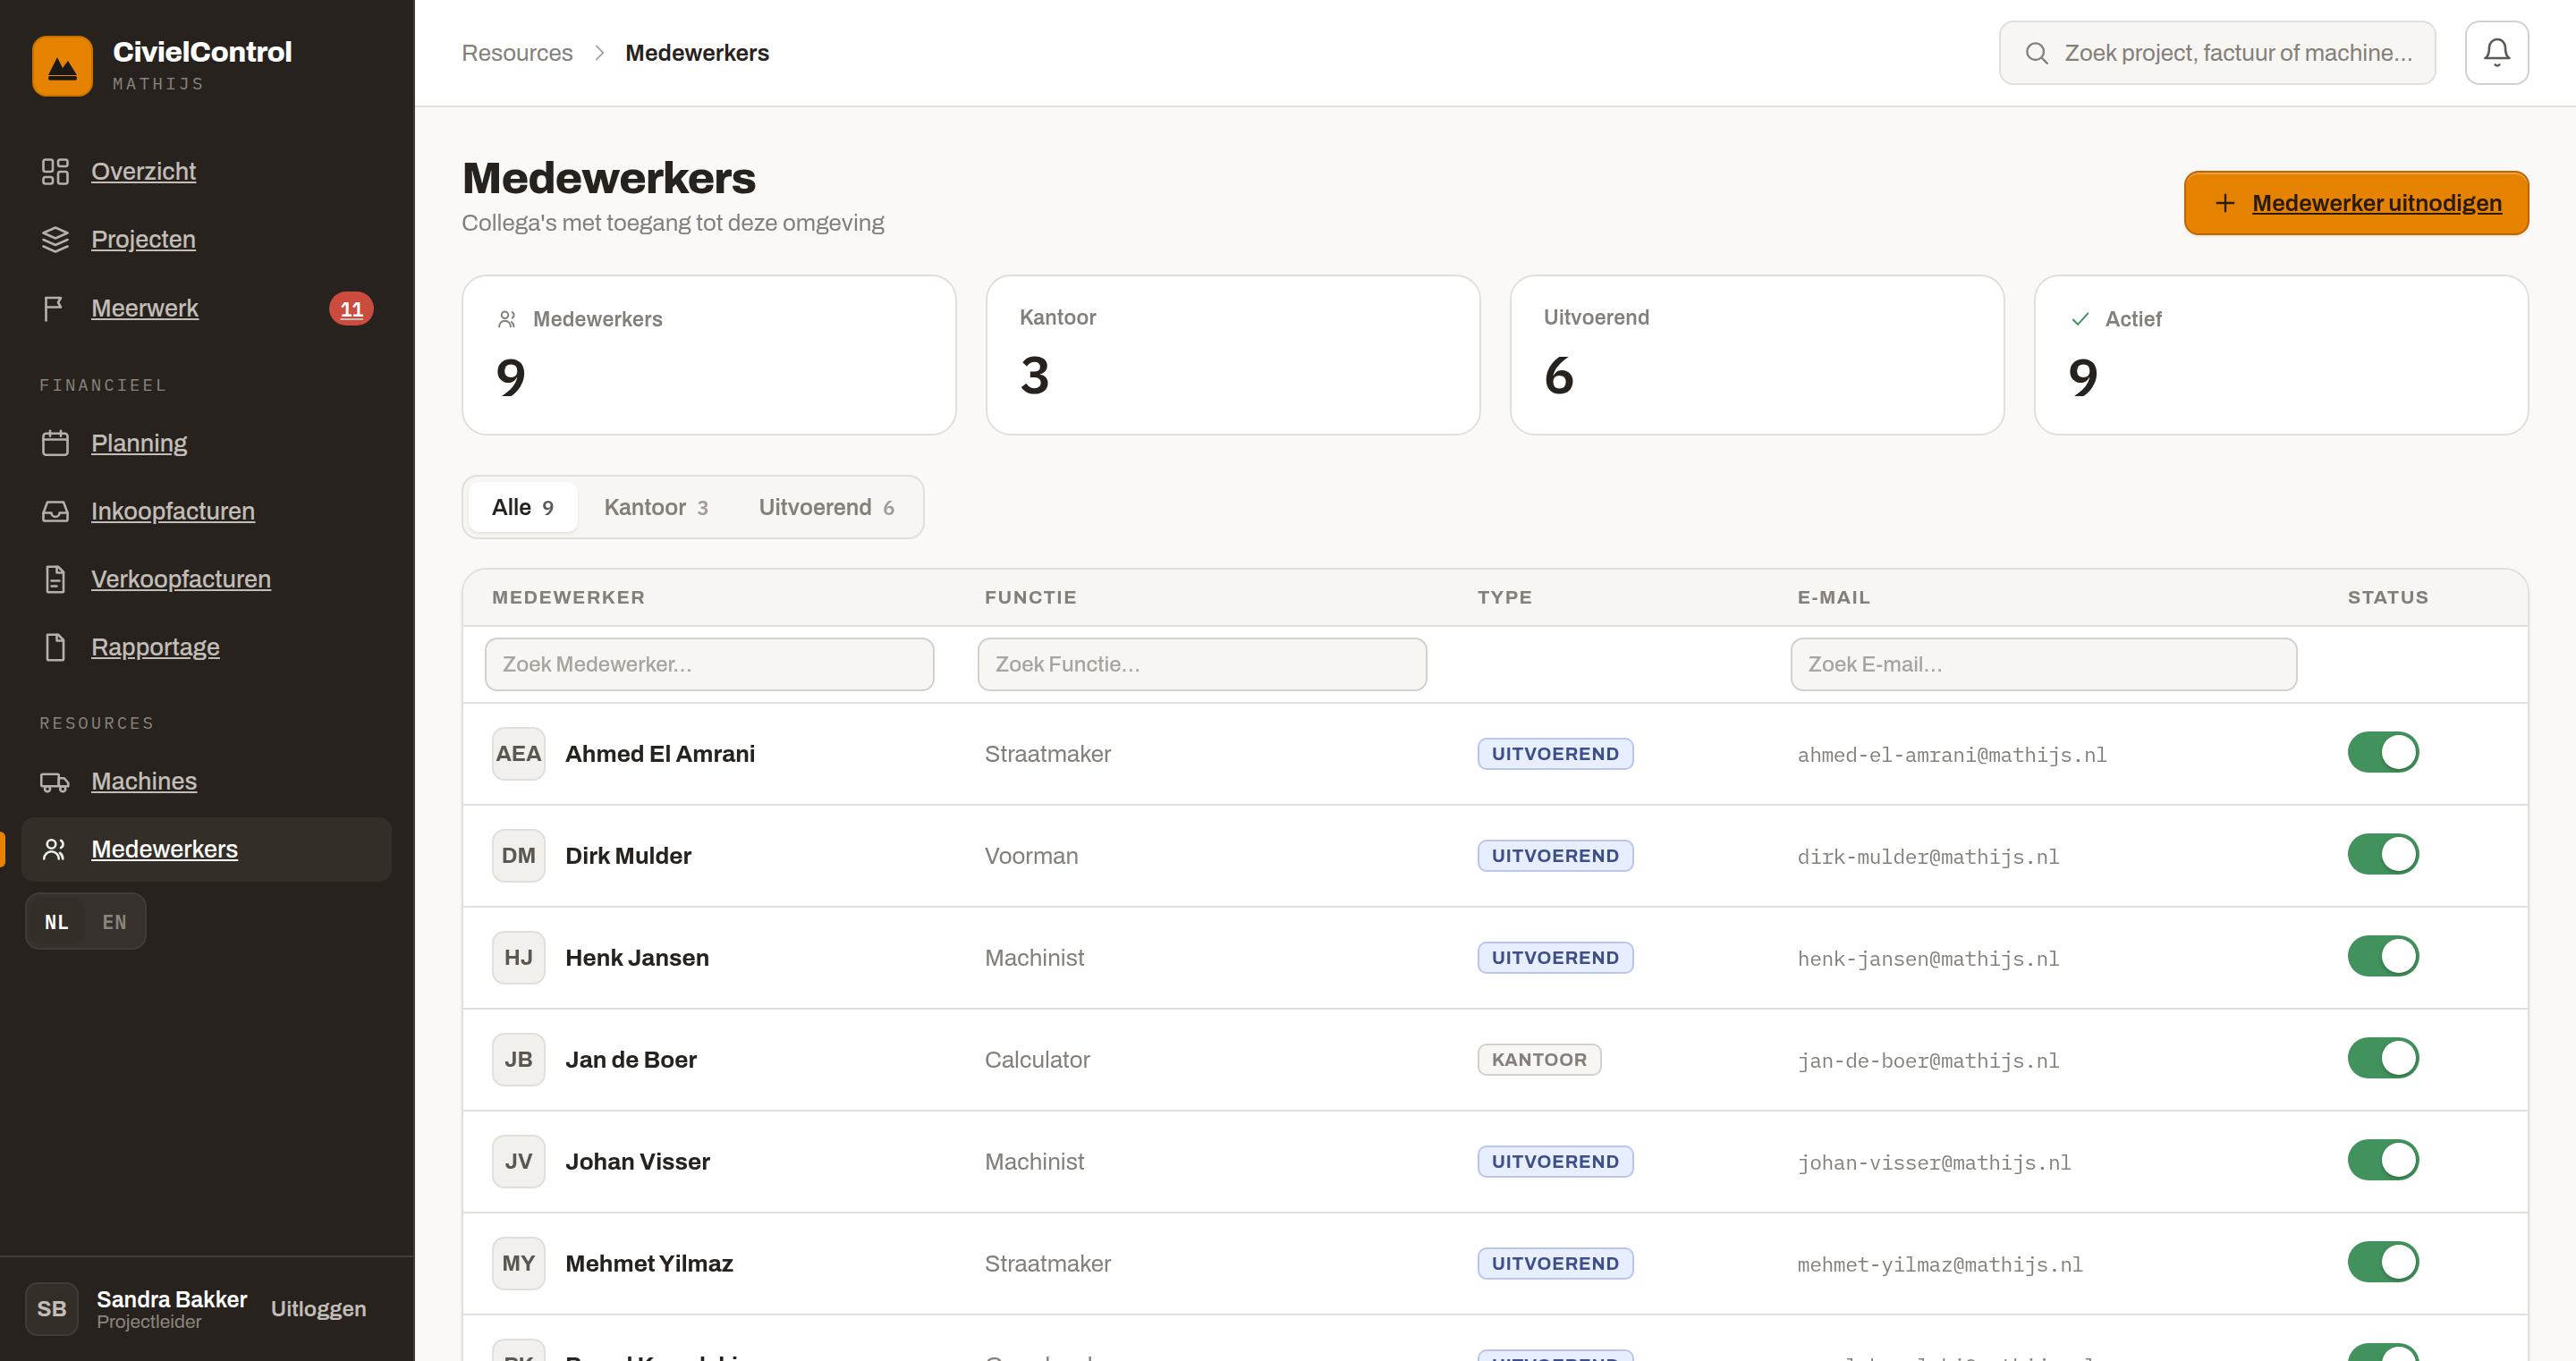Viewport: 2576px width, 1361px height.
Task: Click the JV avatar for Johan Visser
Action: click(518, 1161)
